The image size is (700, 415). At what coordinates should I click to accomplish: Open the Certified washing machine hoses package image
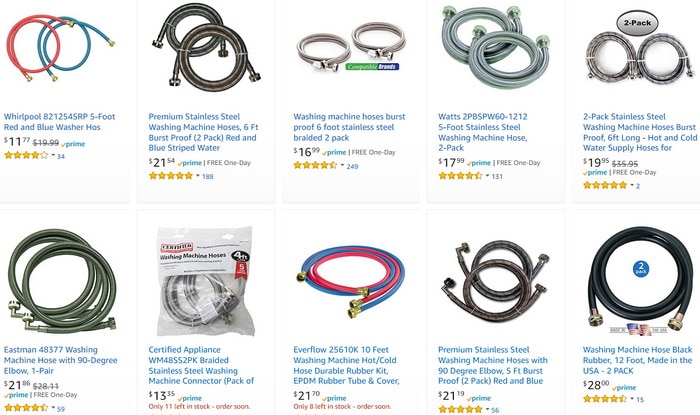[x=204, y=281]
